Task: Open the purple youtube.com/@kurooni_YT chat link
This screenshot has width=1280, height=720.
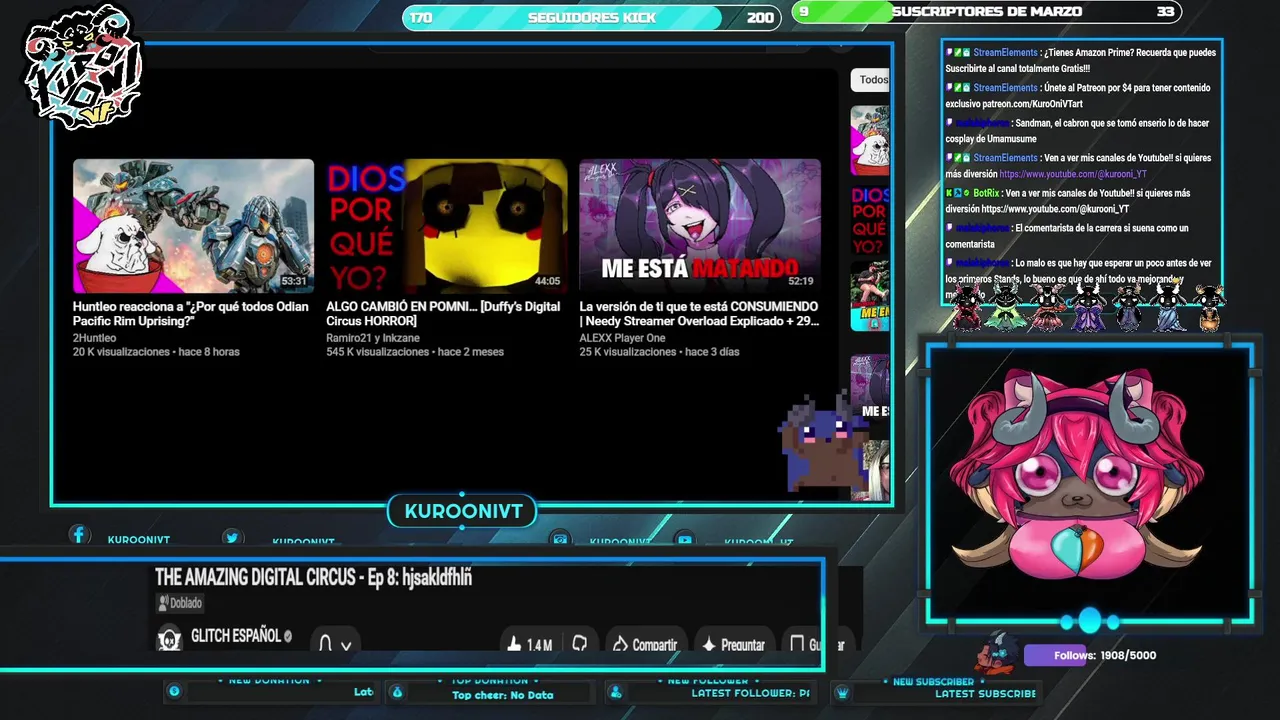Action: click(1073, 174)
